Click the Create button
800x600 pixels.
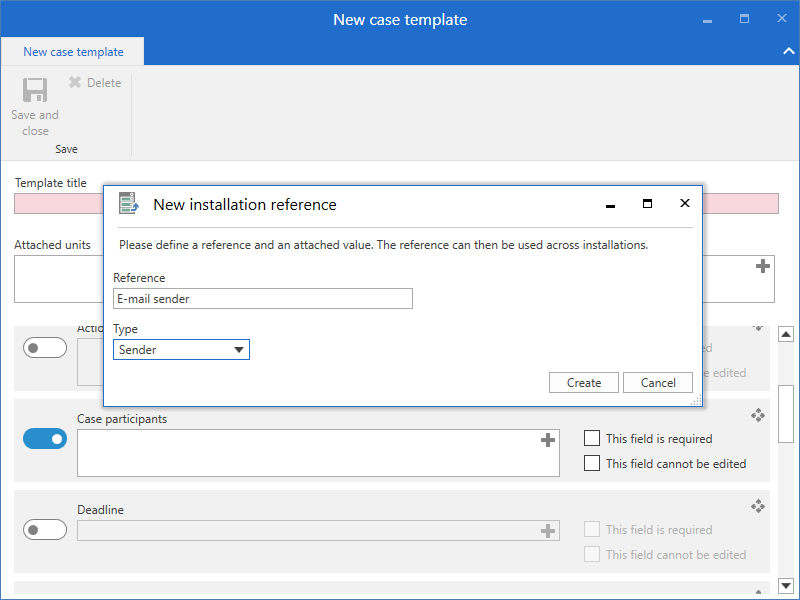[x=584, y=383]
